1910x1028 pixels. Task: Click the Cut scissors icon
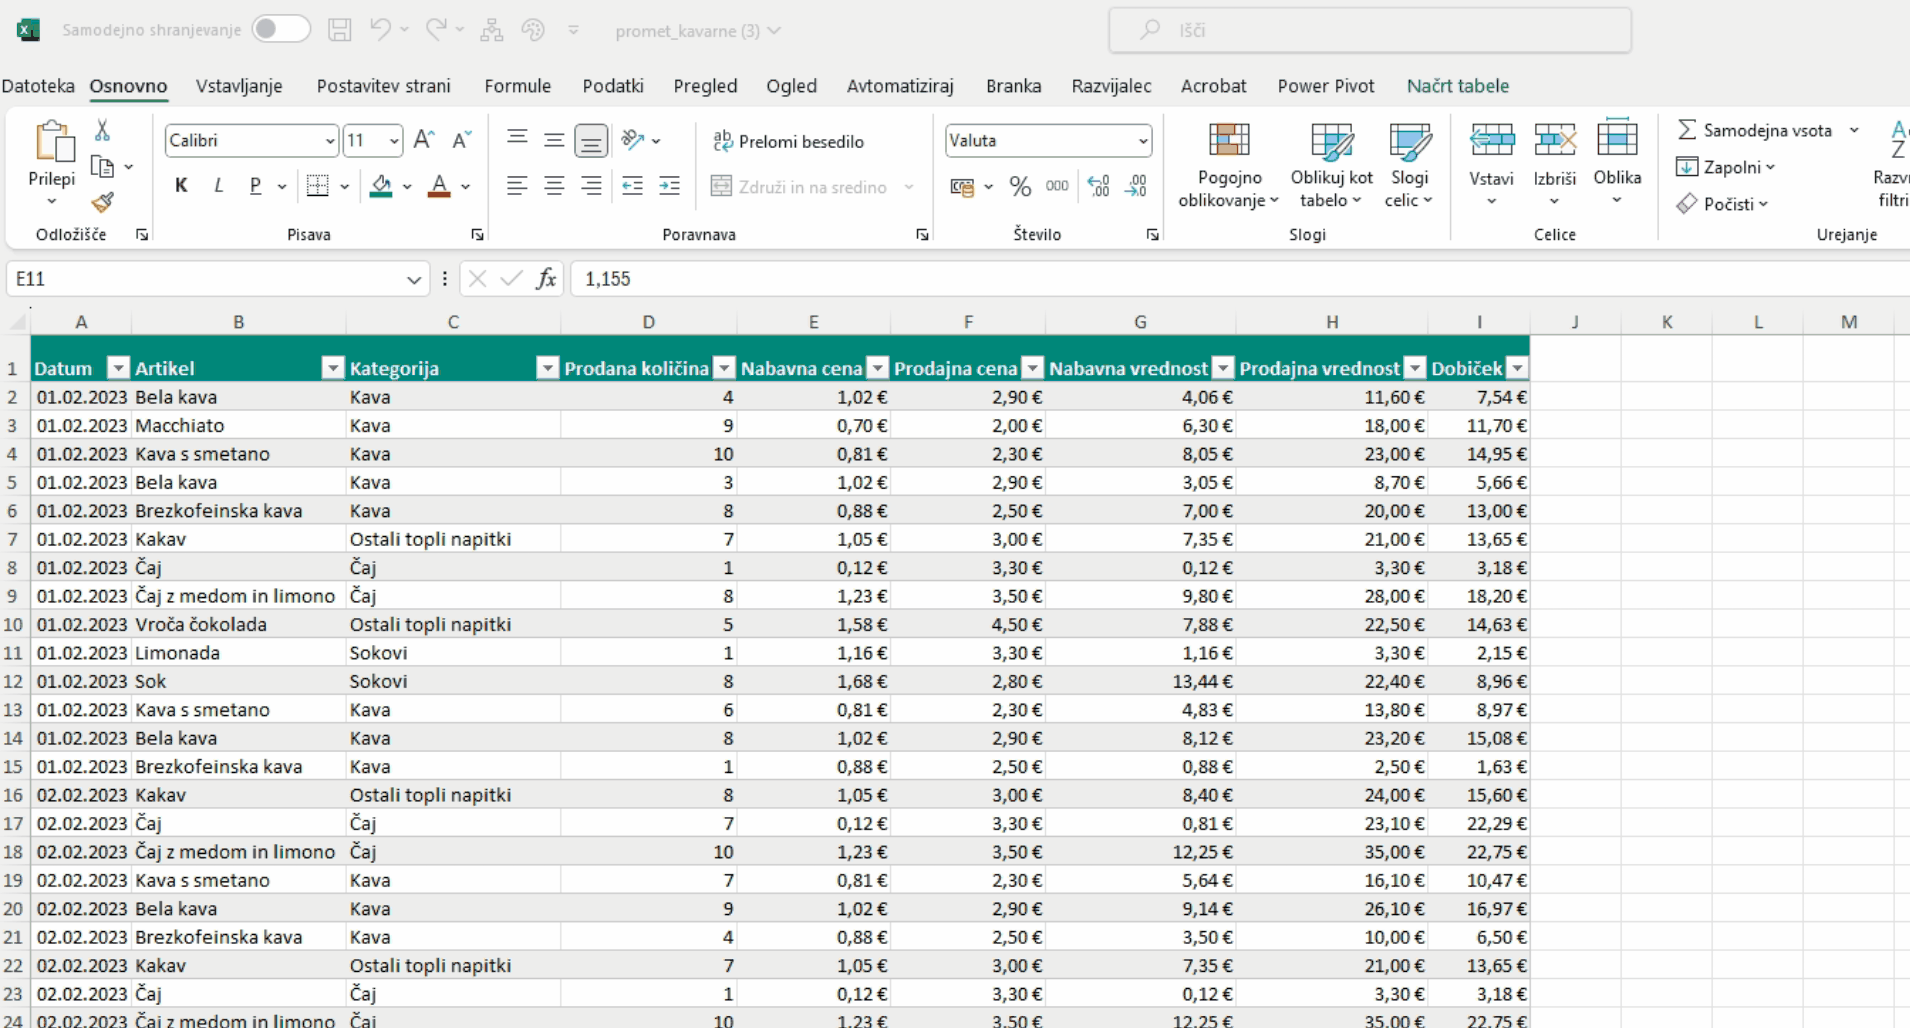click(x=102, y=131)
